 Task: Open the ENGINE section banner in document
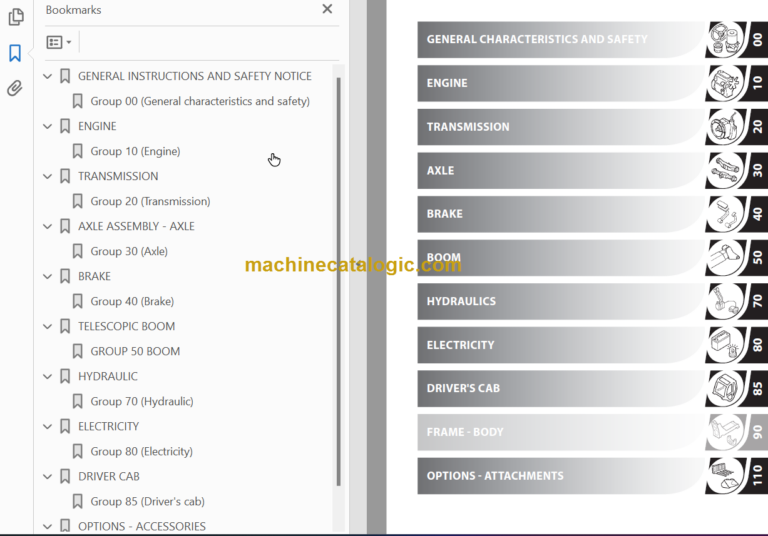coord(561,83)
